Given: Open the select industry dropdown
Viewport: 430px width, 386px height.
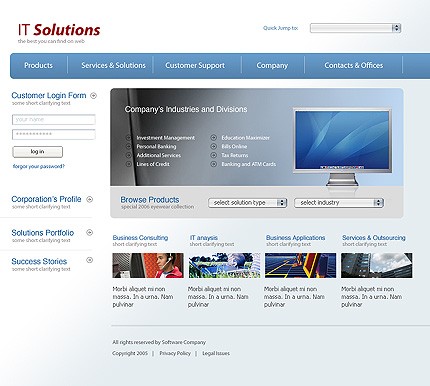Looking at the screenshot, I should point(339,203).
